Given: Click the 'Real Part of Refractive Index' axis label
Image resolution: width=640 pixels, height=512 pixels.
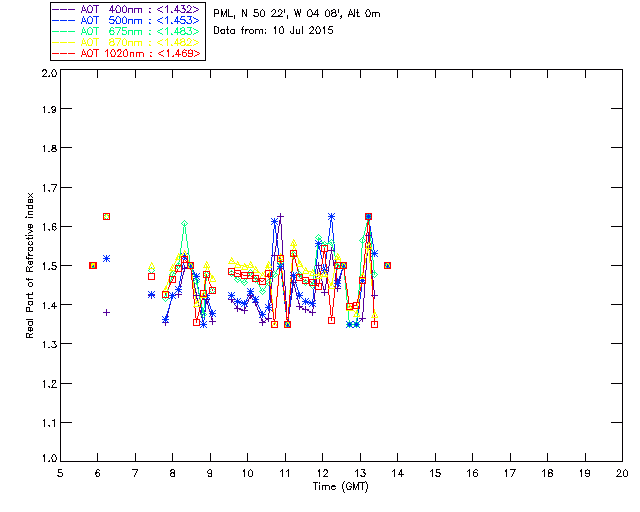Looking at the screenshot, I should tap(30, 266).
